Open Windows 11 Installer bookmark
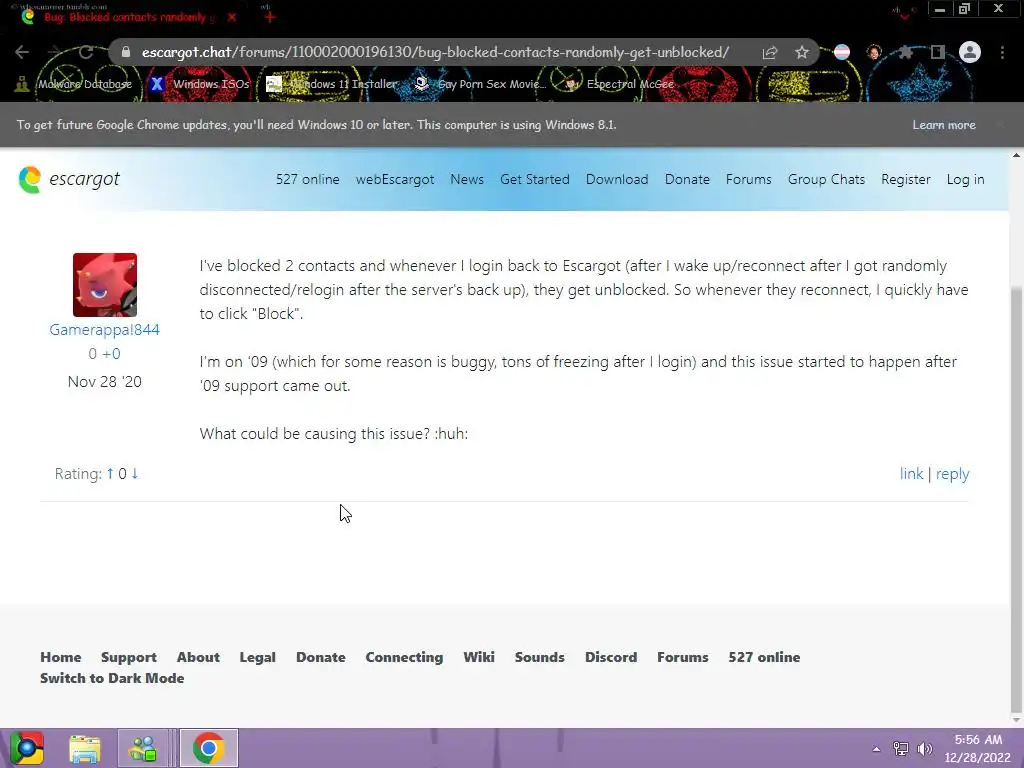The image size is (1024, 768). [x=332, y=84]
